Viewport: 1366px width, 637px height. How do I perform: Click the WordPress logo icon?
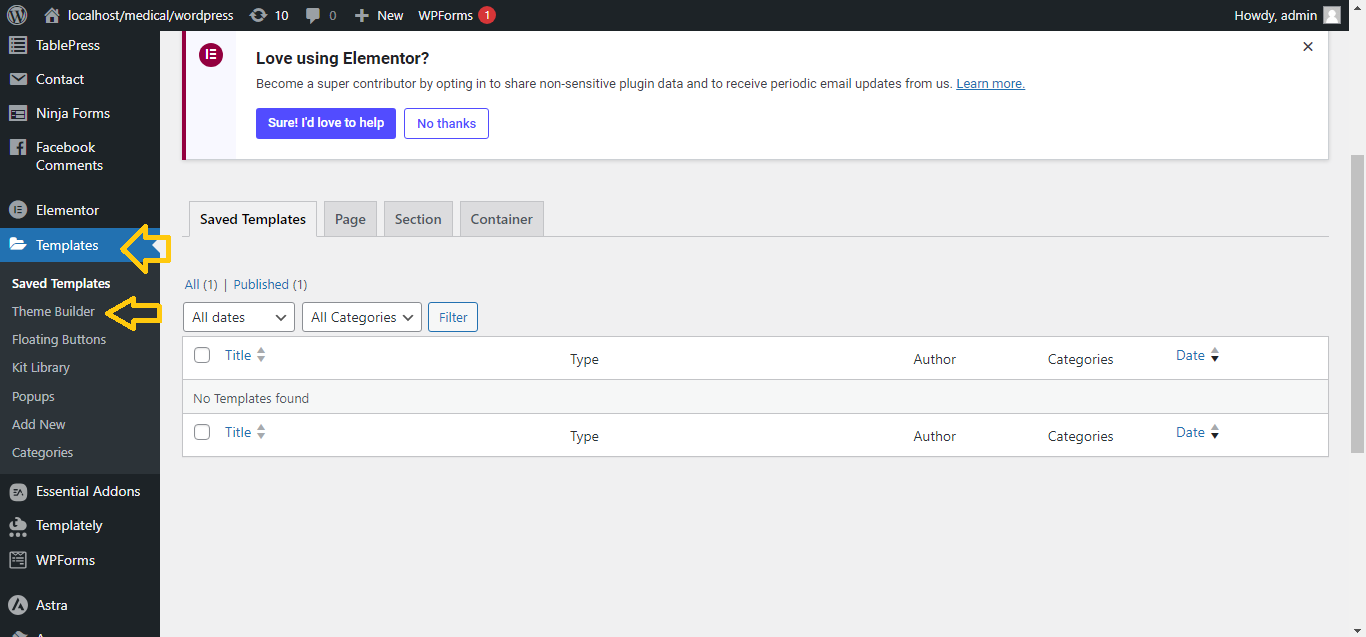click(x=18, y=15)
